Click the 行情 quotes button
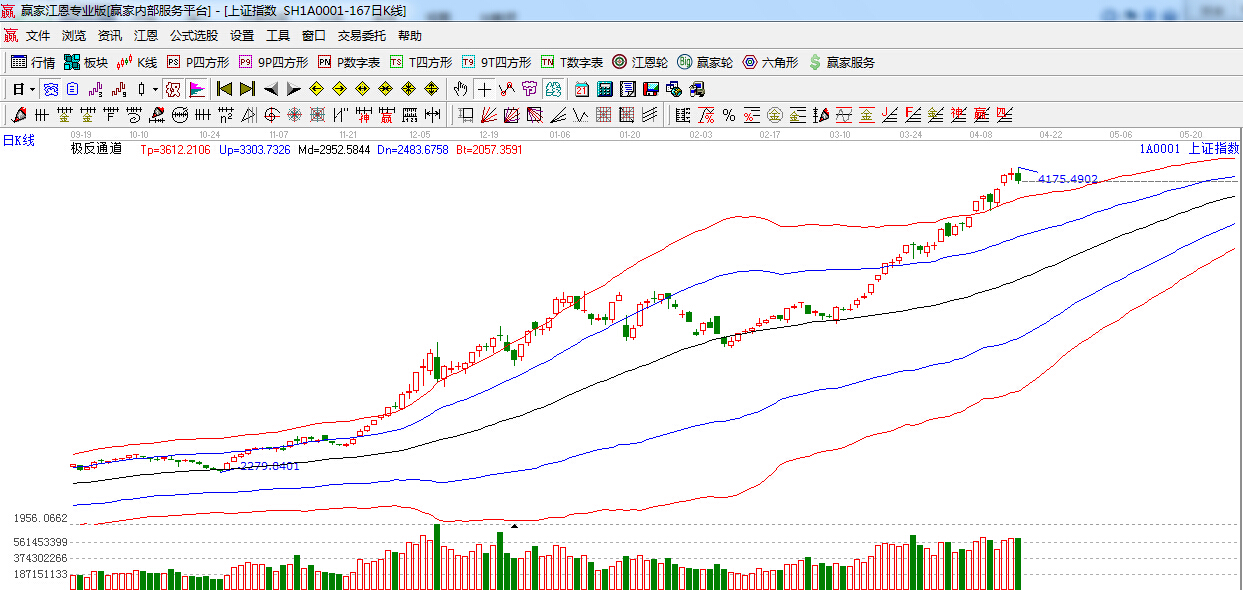This screenshot has height=590, width=1243. [x=33, y=62]
